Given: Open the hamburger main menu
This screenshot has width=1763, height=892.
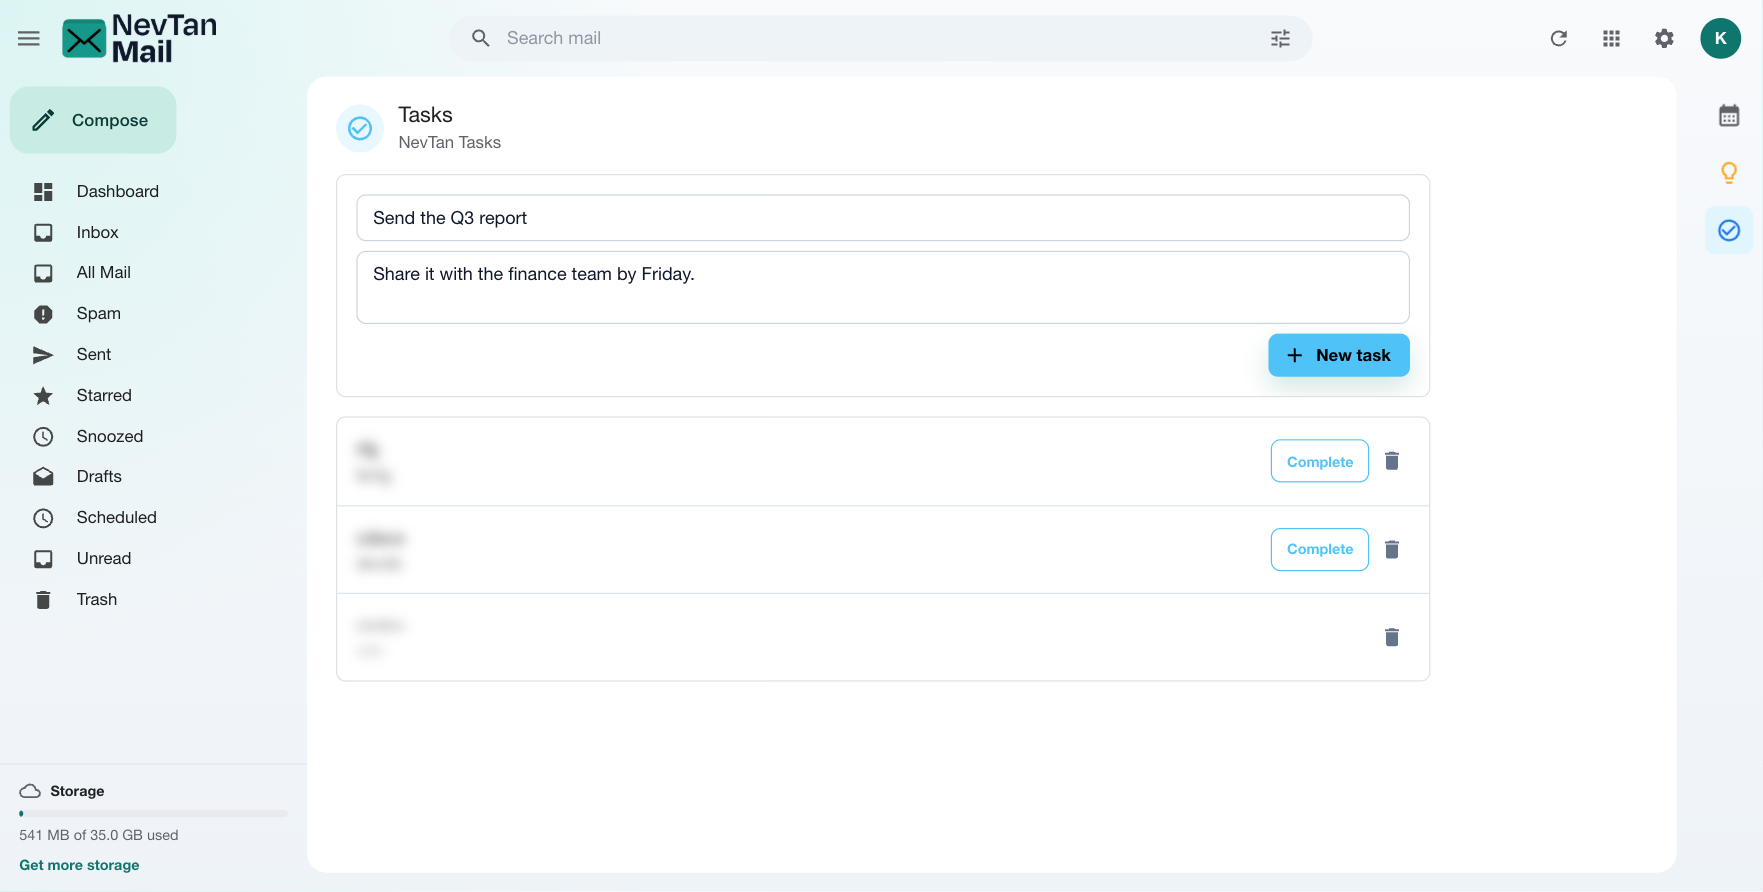Looking at the screenshot, I should pyautogui.click(x=29, y=39).
